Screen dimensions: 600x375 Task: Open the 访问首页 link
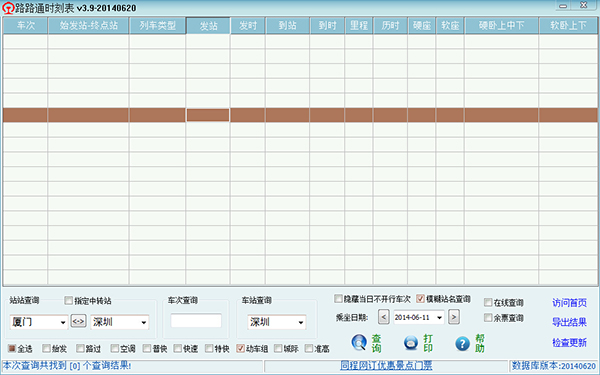pyautogui.click(x=569, y=303)
